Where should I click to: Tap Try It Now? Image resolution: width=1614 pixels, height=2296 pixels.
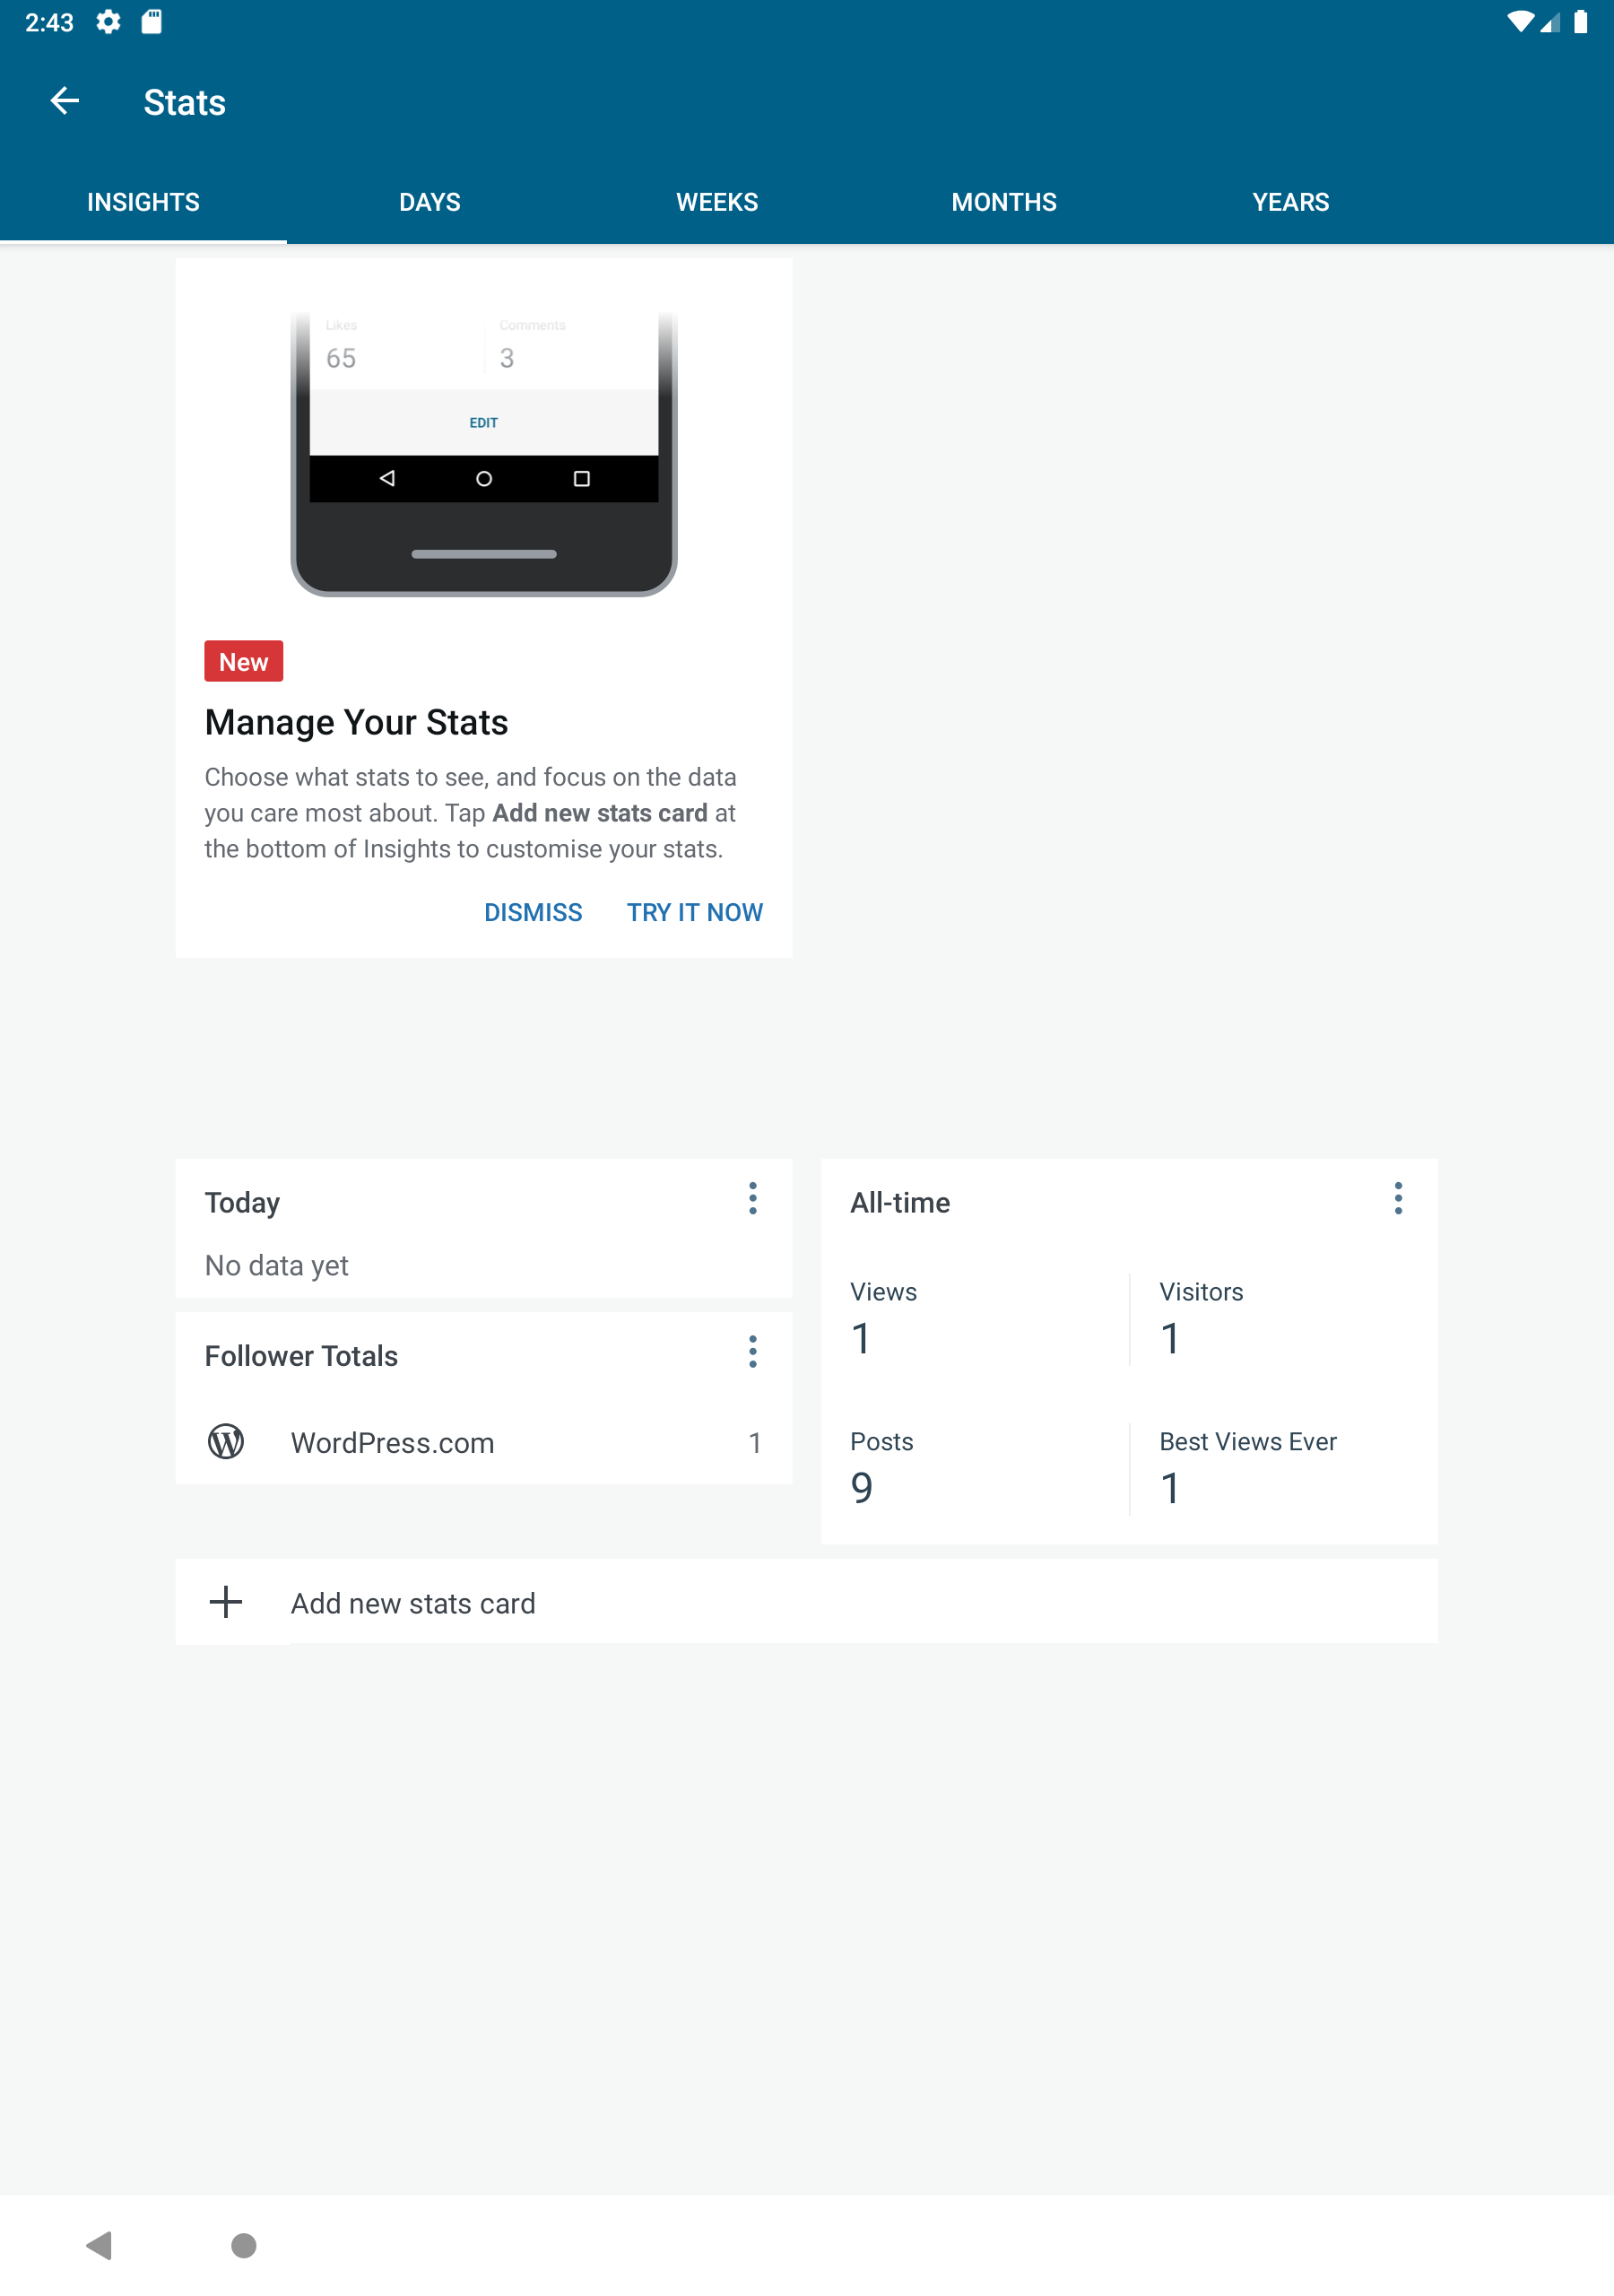click(x=695, y=912)
